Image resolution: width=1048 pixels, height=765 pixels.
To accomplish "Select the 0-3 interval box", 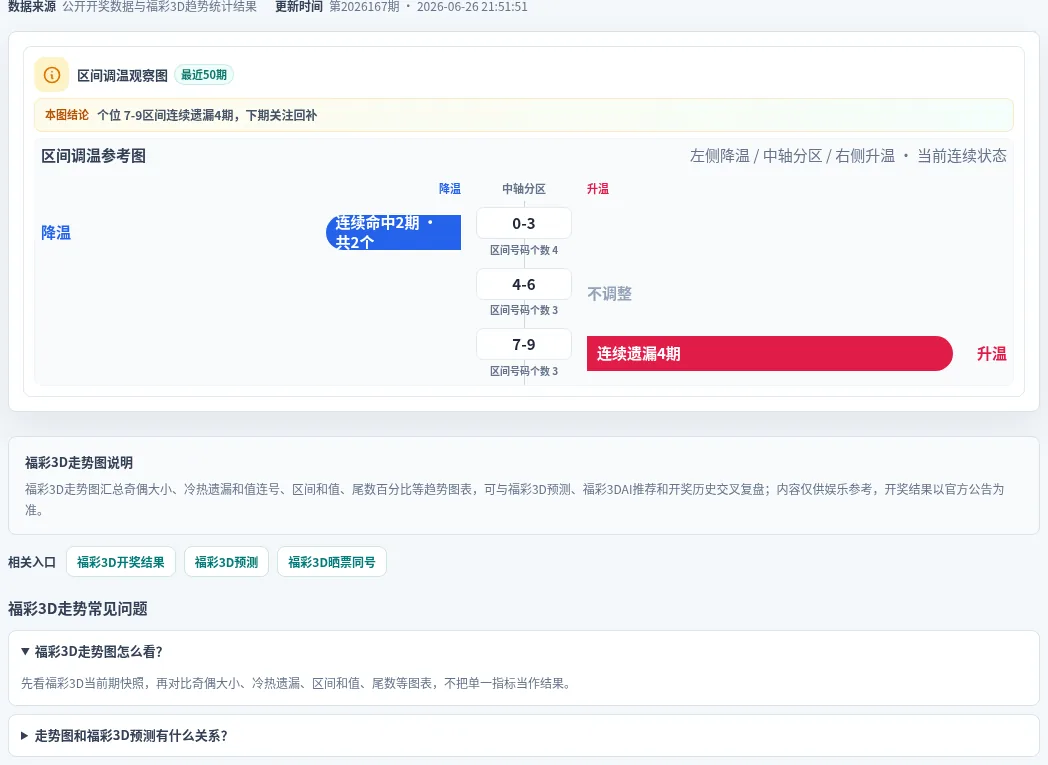I will [524, 223].
